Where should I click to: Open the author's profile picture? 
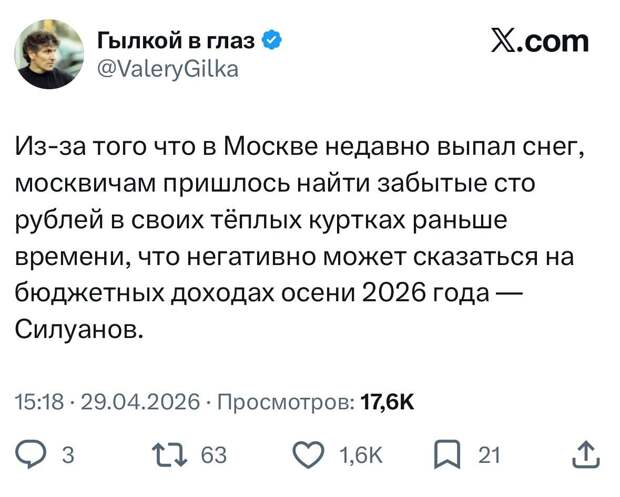pos(50,54)
